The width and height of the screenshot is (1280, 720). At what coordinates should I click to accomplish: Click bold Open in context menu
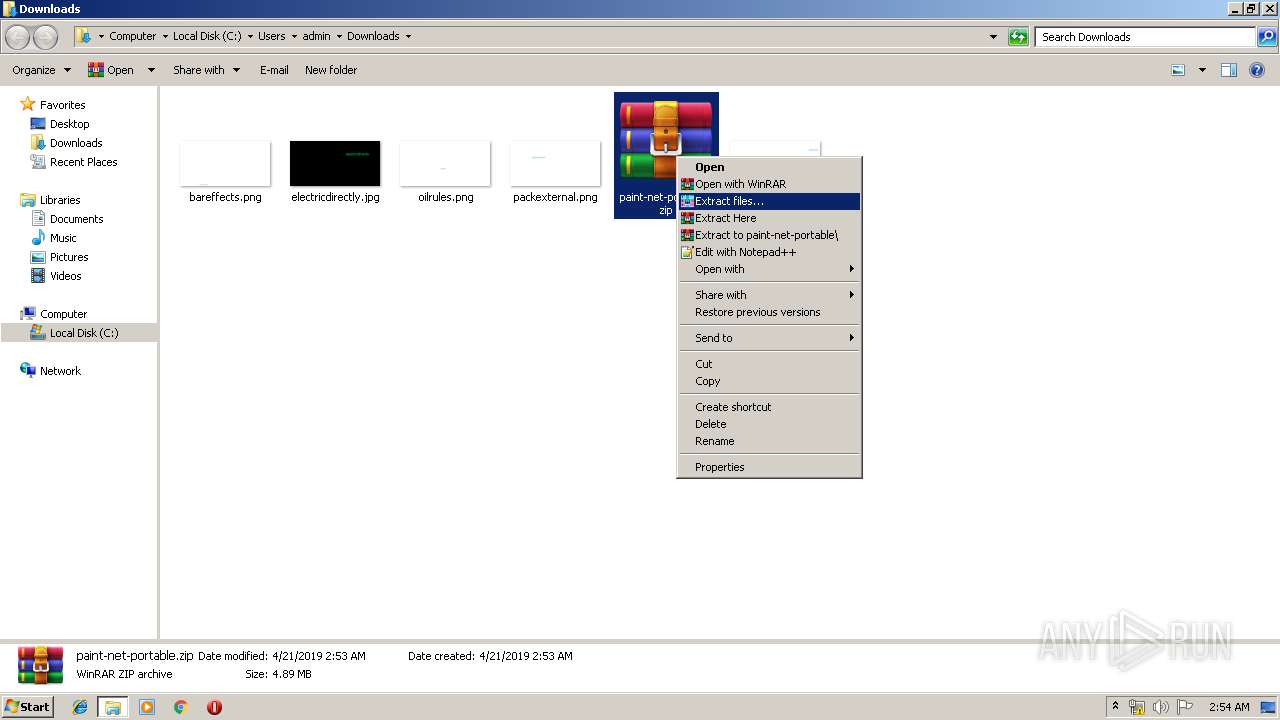[x=769, y=167]
